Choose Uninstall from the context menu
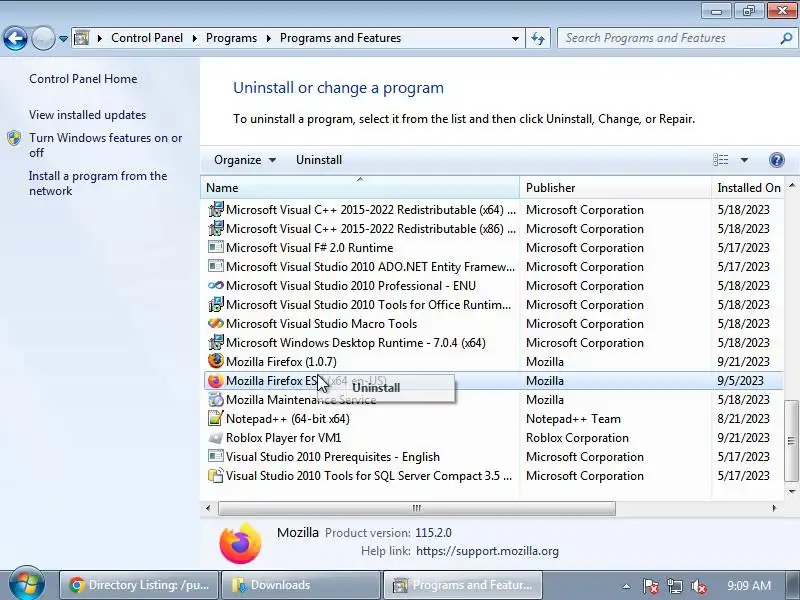 (x=386, y=388)
